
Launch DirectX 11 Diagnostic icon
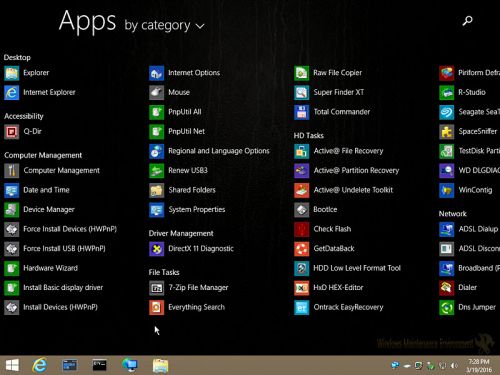click(x=157, y=249)
